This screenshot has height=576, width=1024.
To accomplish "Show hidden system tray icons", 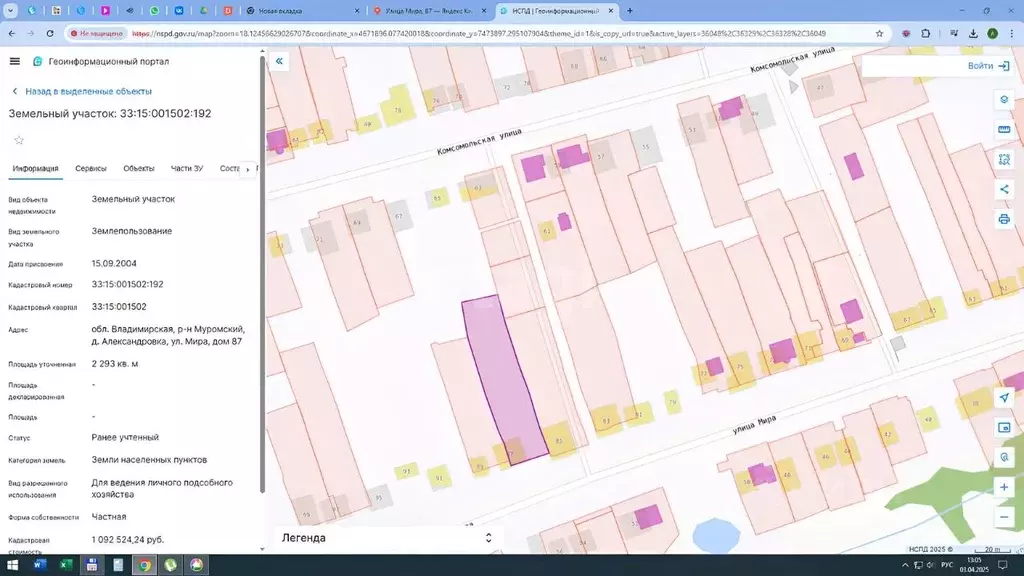I will (x=905, y=566).
